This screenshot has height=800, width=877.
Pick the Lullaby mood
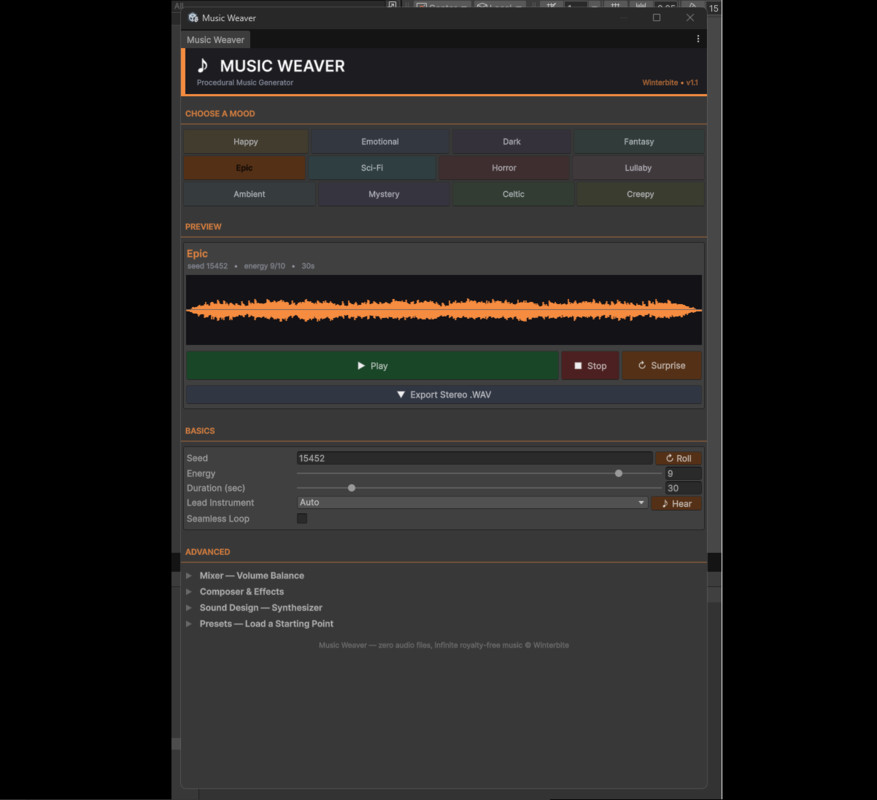click(638, 168)
